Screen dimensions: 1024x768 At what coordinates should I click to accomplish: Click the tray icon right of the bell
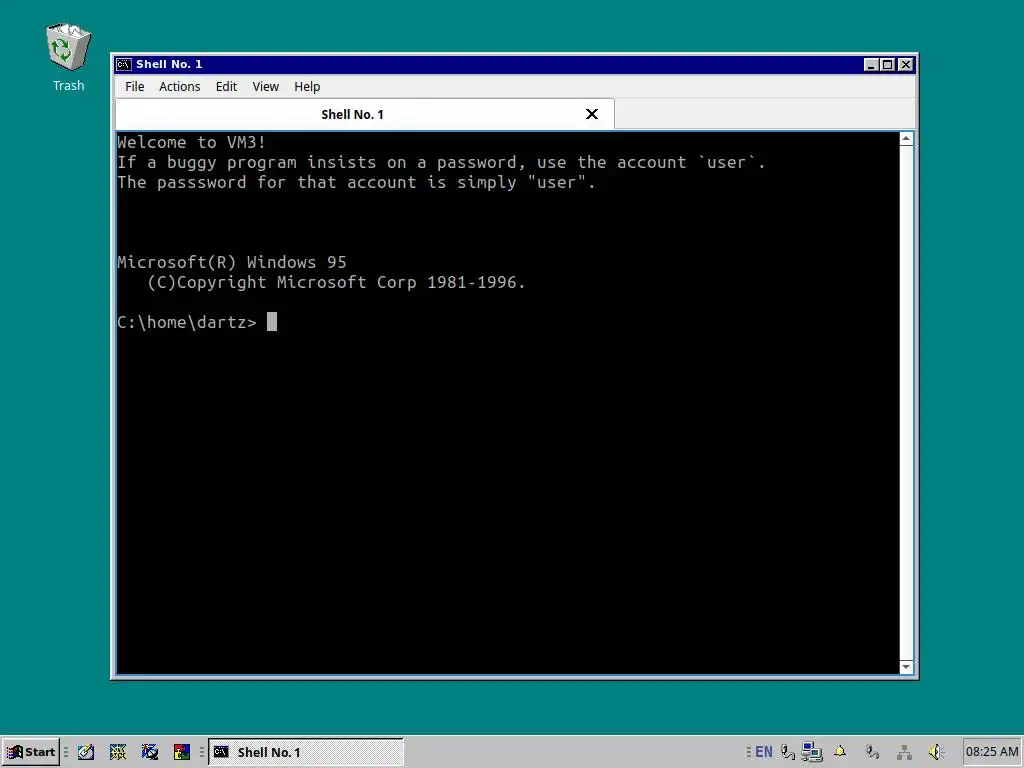click(872, 752)
